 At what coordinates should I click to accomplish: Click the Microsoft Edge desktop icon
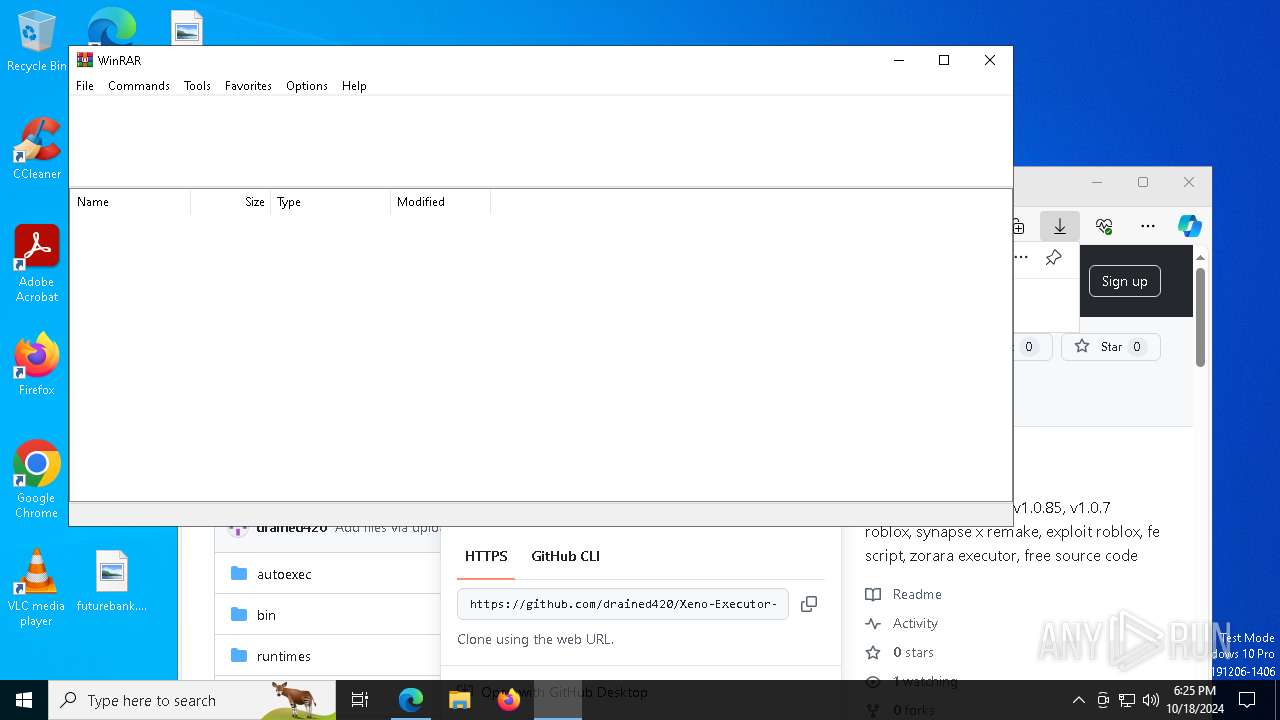112,26
